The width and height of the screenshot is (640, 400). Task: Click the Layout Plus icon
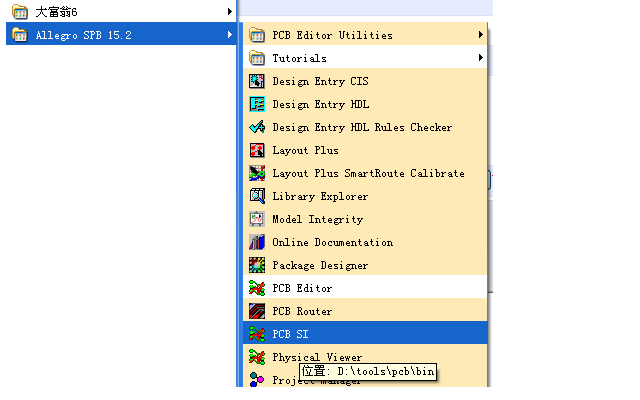point(257,150)
